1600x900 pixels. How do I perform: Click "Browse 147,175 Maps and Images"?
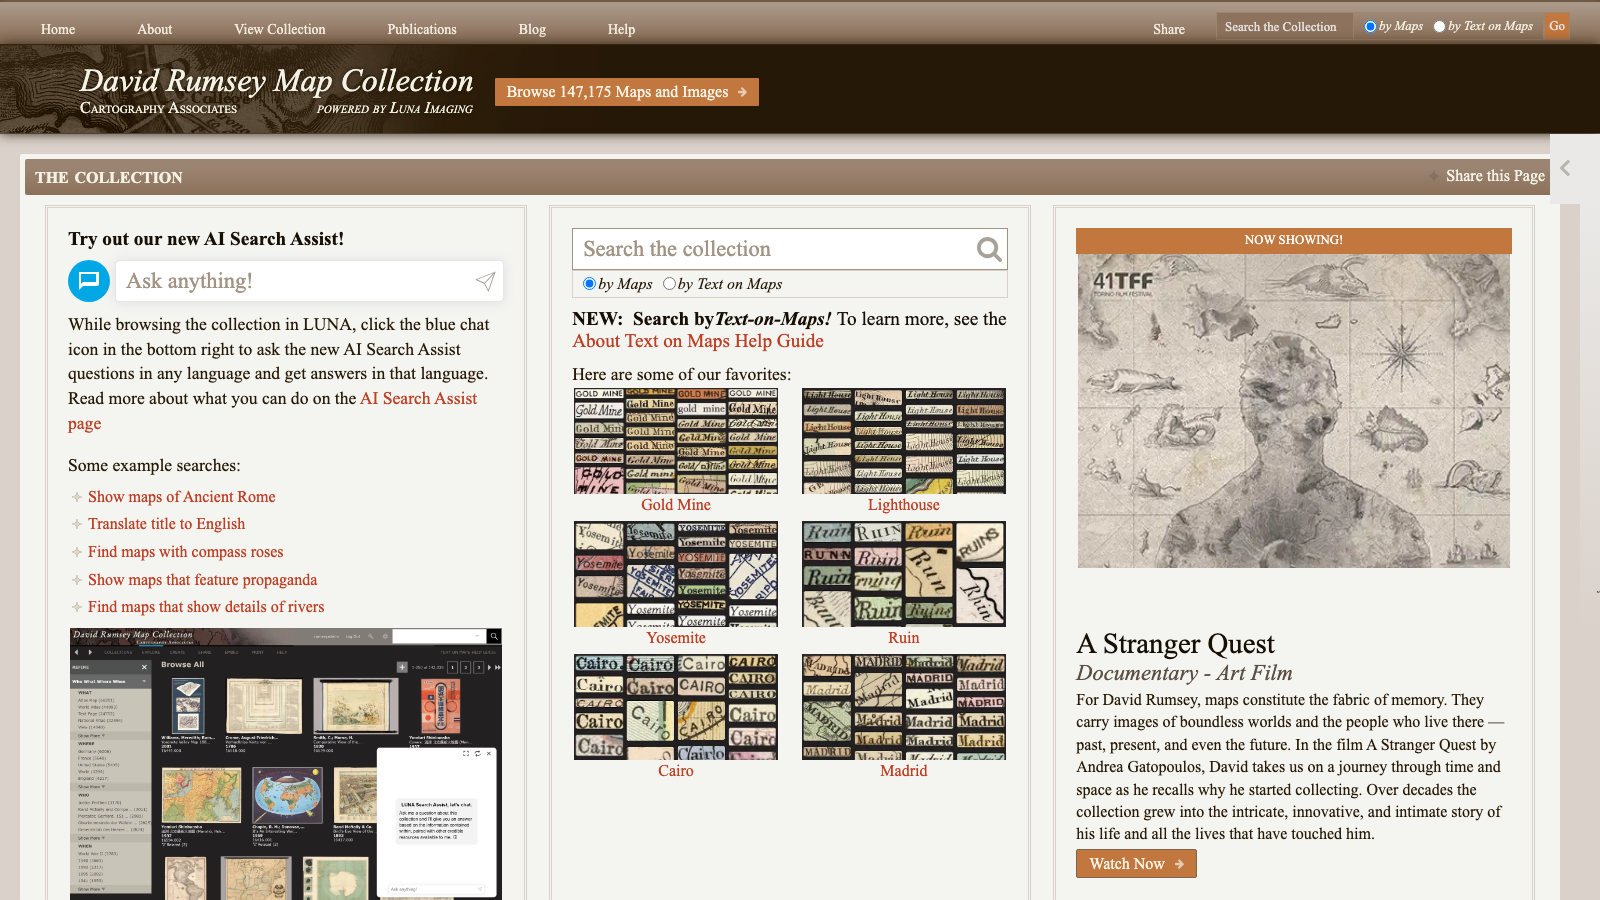(x=626, y=91)
